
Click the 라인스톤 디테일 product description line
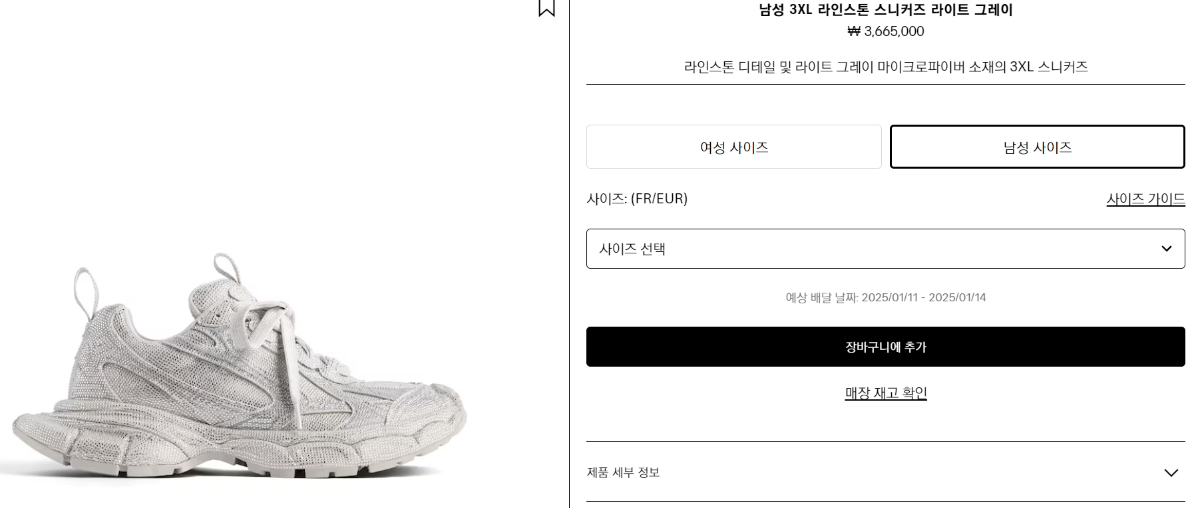pos(886,67)
